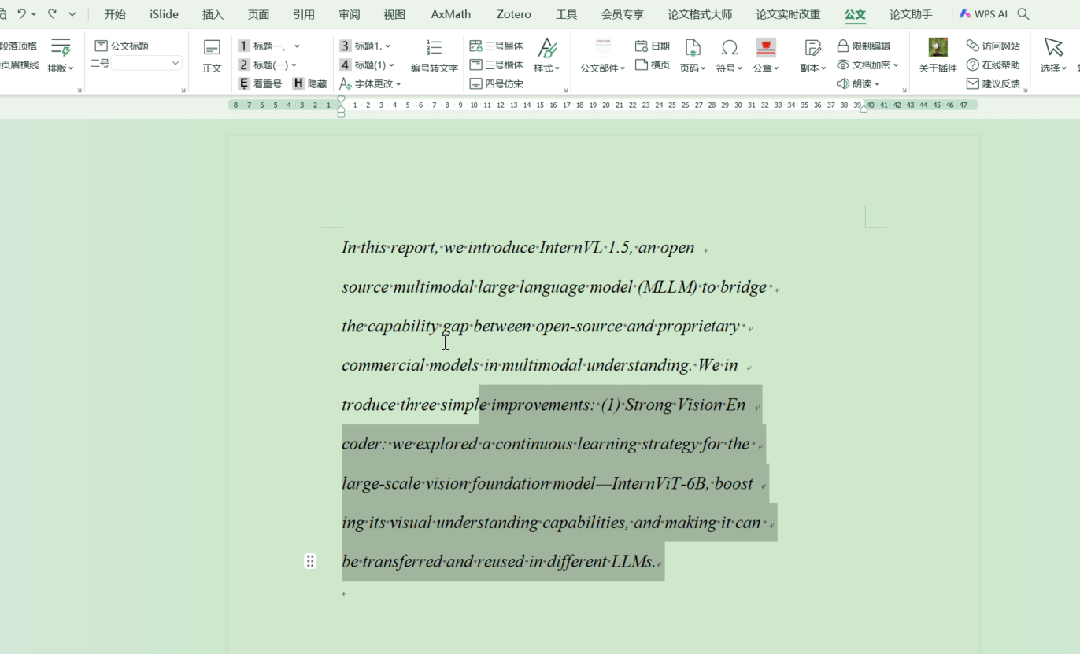Click the H 隐藏 button
This screenshot has height=654, width=1080.
click(310, 83)
